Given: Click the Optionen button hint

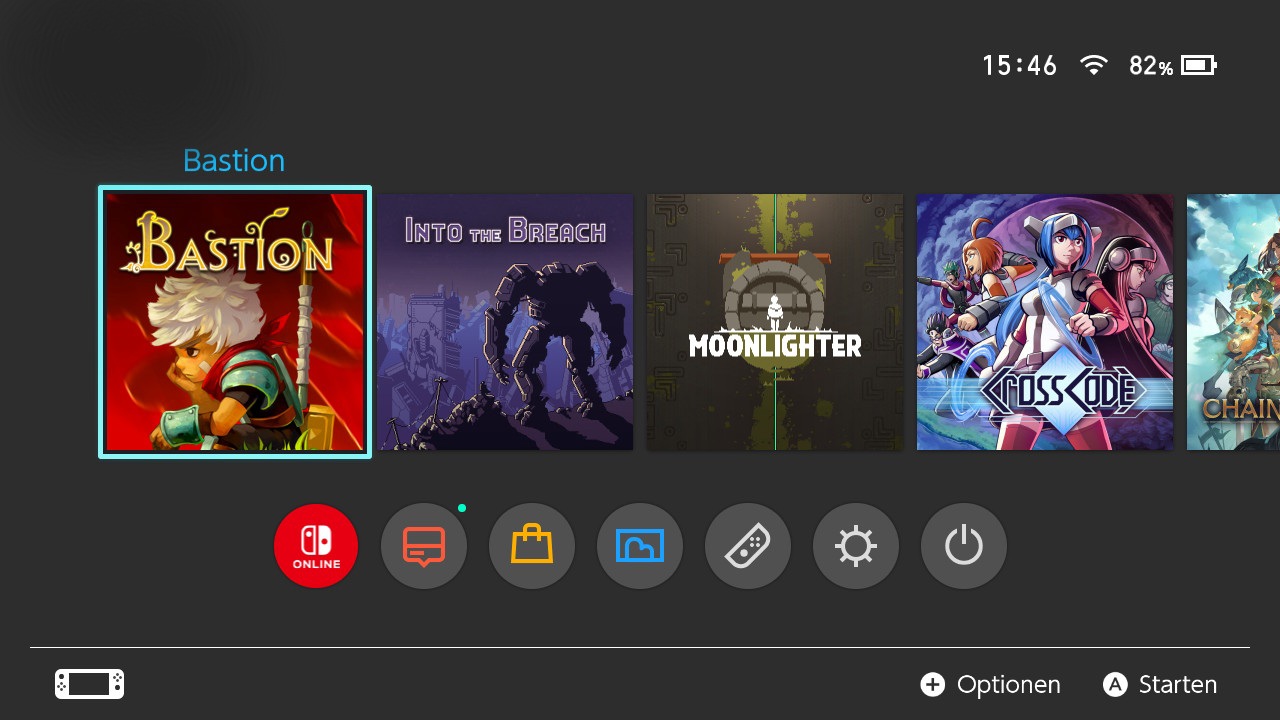Looking at the screenshot, I should point(990,685).
